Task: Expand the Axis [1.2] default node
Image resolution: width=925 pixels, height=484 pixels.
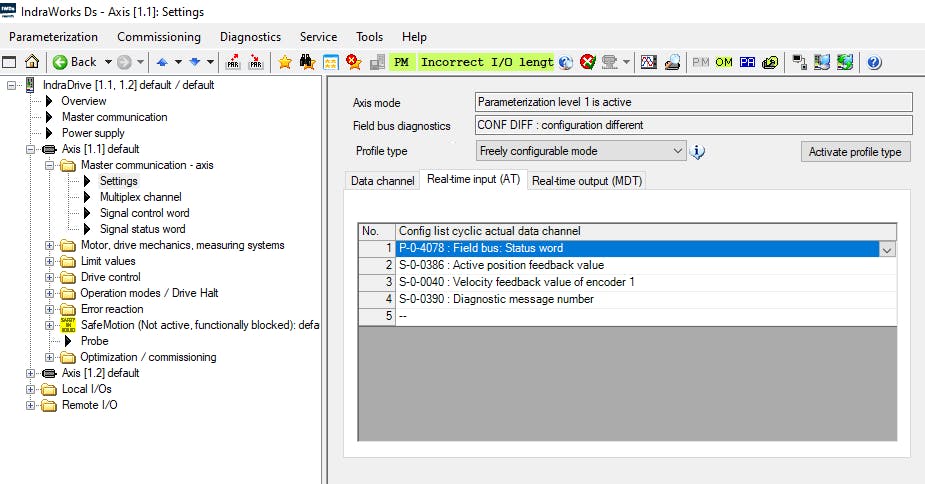Action: pyautogui.click(x=32, y=373)
